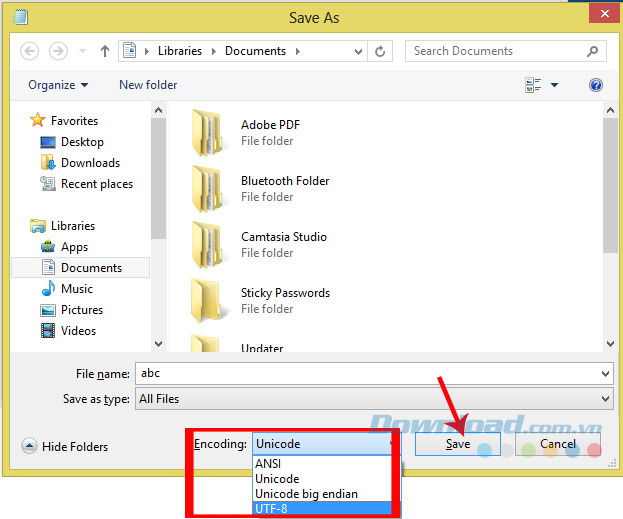The width and height of the screenshot is (623, 519).
Task: Click the Back navigation arrow
Action: pyautogui.click(x=30, y=51)
